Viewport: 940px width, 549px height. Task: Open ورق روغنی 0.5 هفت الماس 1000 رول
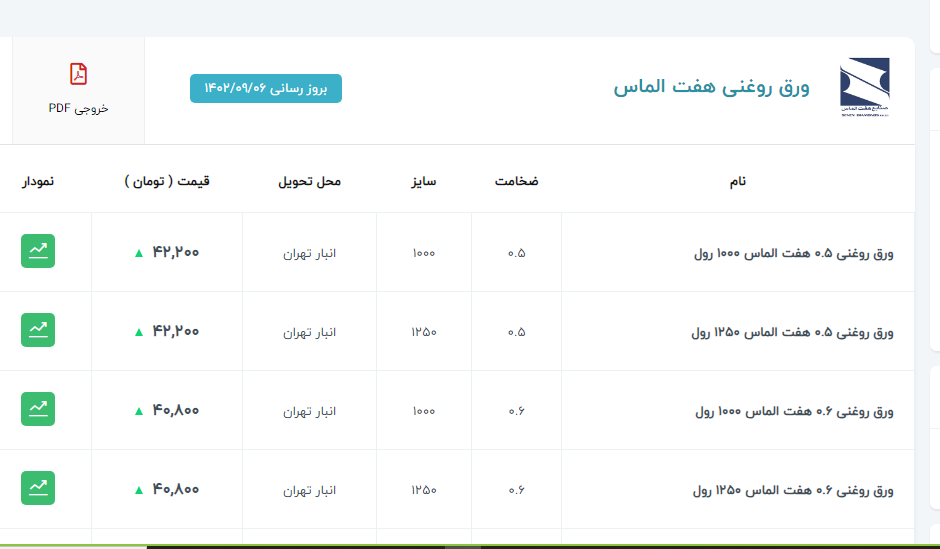pyautogui.click(x=793, y=253)
